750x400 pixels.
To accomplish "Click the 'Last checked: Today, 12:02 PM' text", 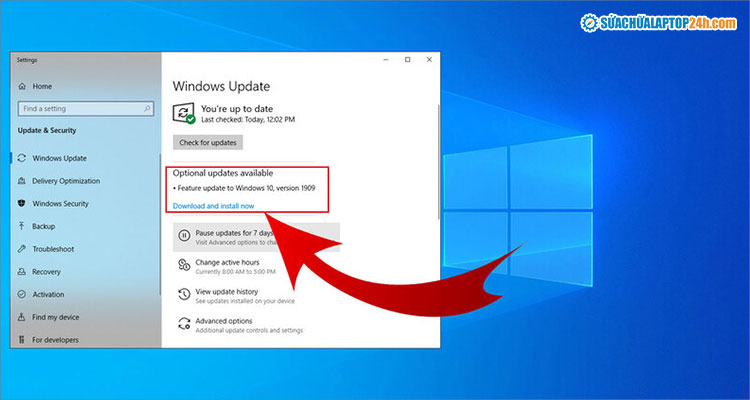I will click(x=248, y=120).
